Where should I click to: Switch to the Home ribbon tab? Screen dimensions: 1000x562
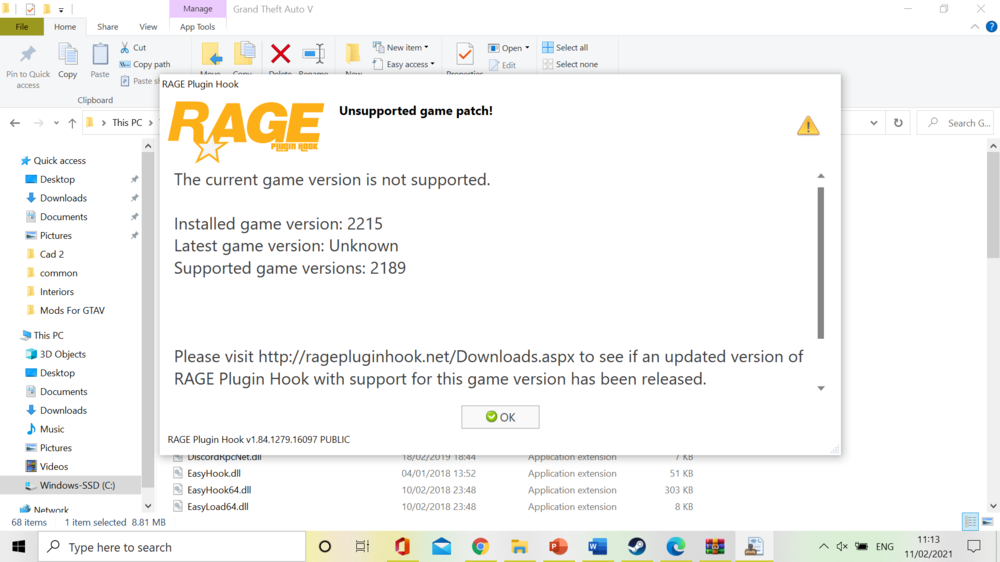(x=64, y=27)
